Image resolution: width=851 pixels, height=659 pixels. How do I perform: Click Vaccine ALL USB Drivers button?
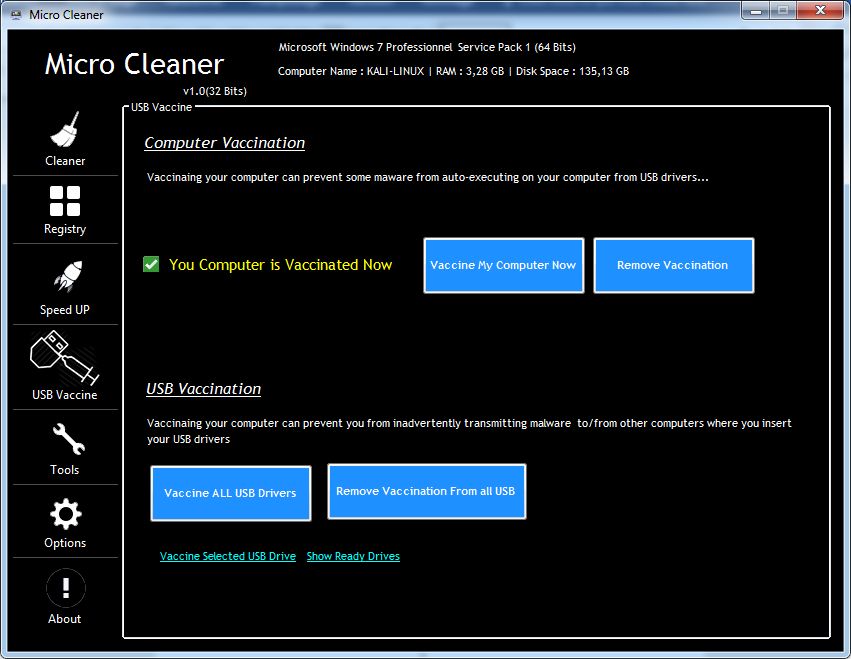coord(231,493)
